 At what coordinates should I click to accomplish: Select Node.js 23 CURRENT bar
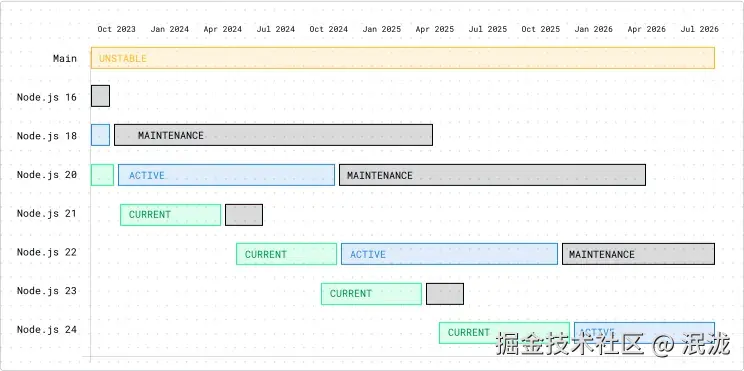(371, 294)
